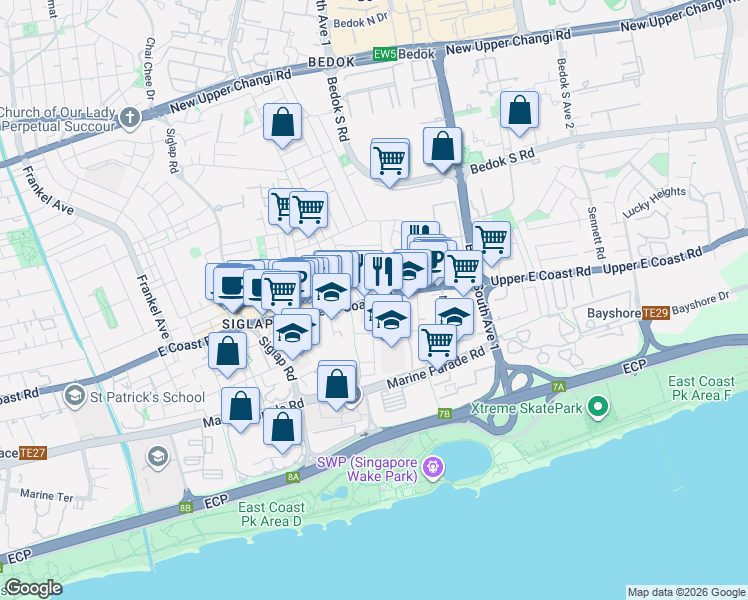Open the Singapore Wake Park purple pin
The image size is (748, 600).
(x=434, y=468)
